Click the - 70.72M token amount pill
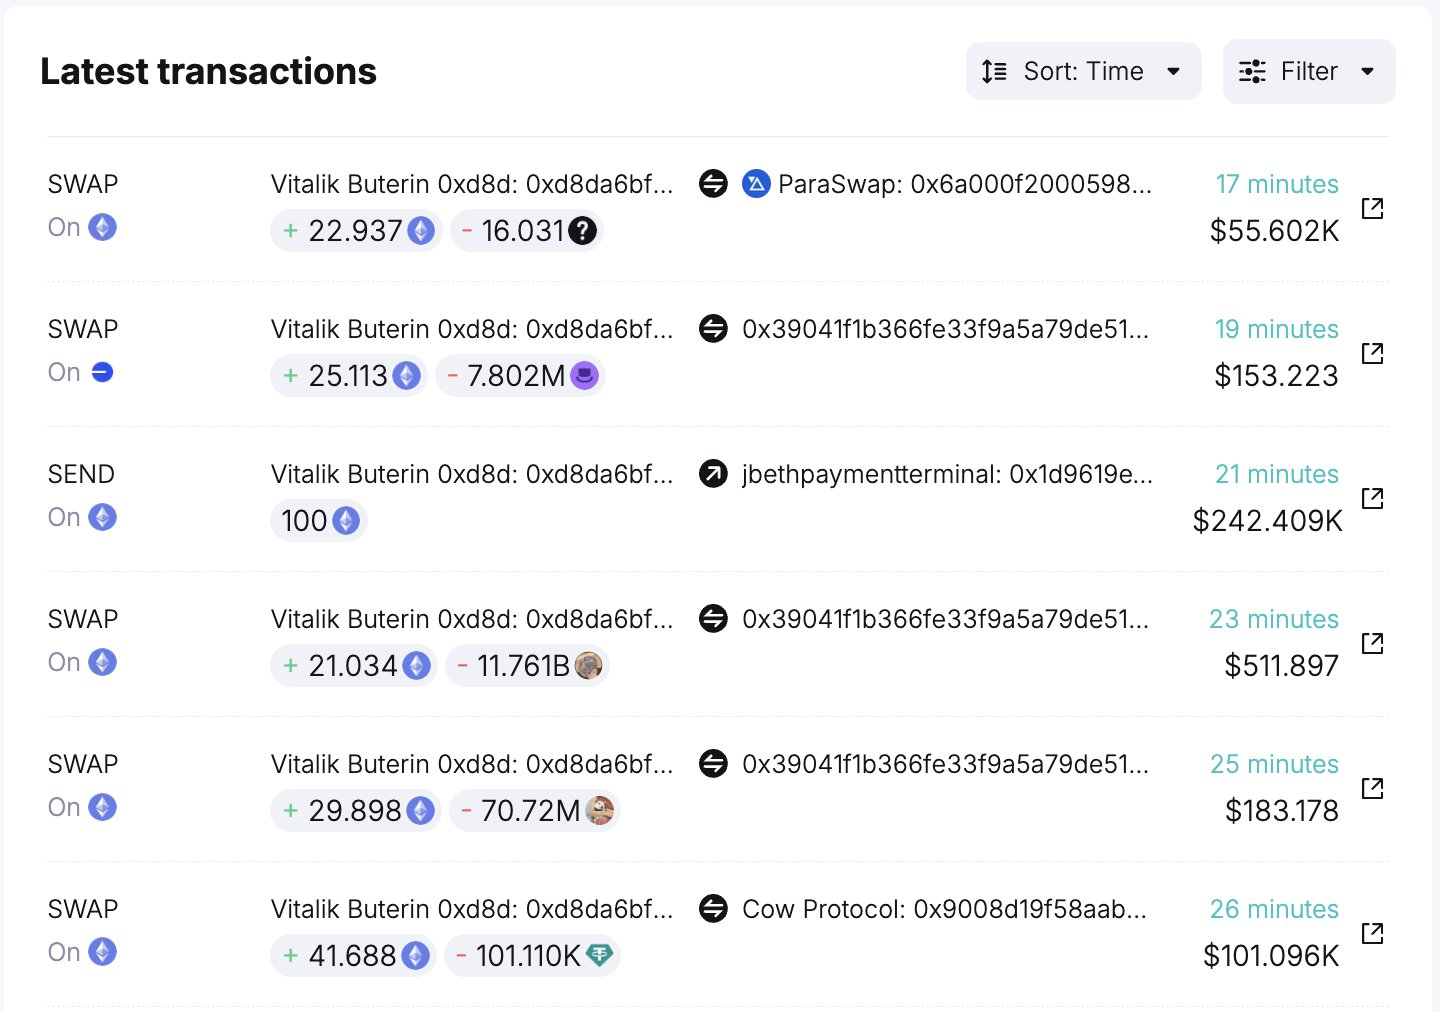This screenshot has height=1012, width=1440. (534, 811)
